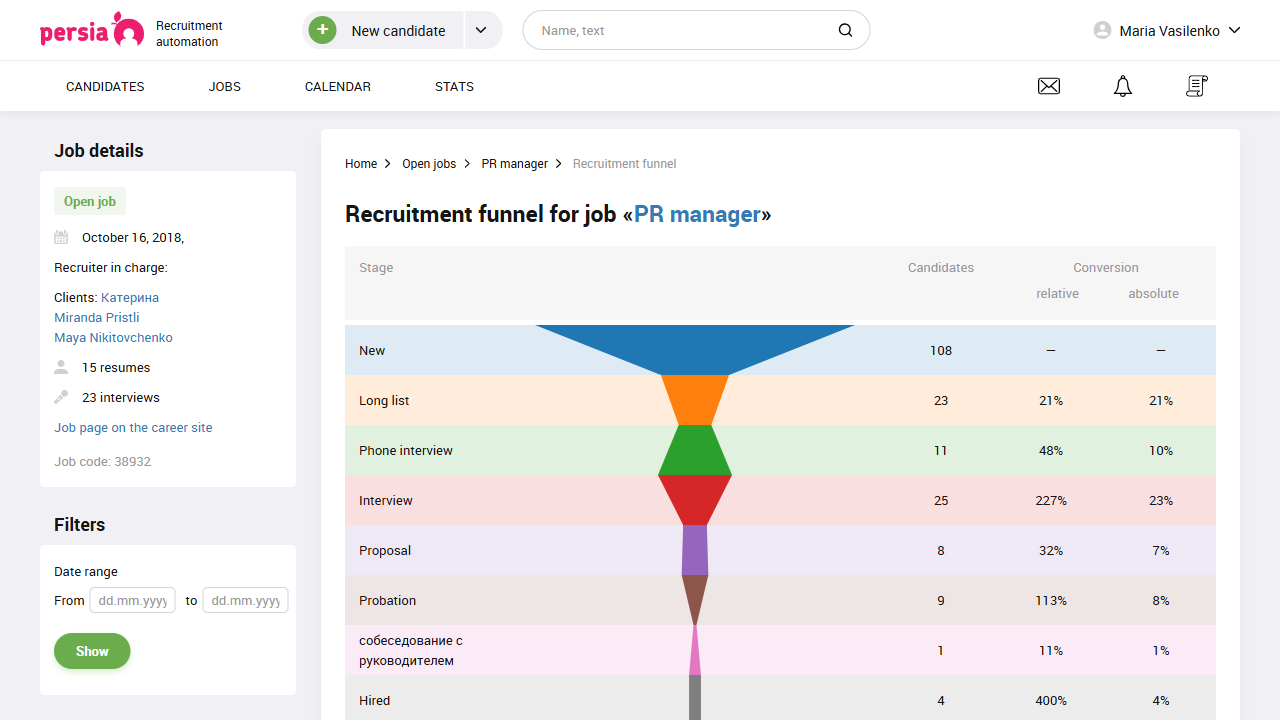The image size is (1280, 720).
Task: Click the From date range input field
Action: 132,600
